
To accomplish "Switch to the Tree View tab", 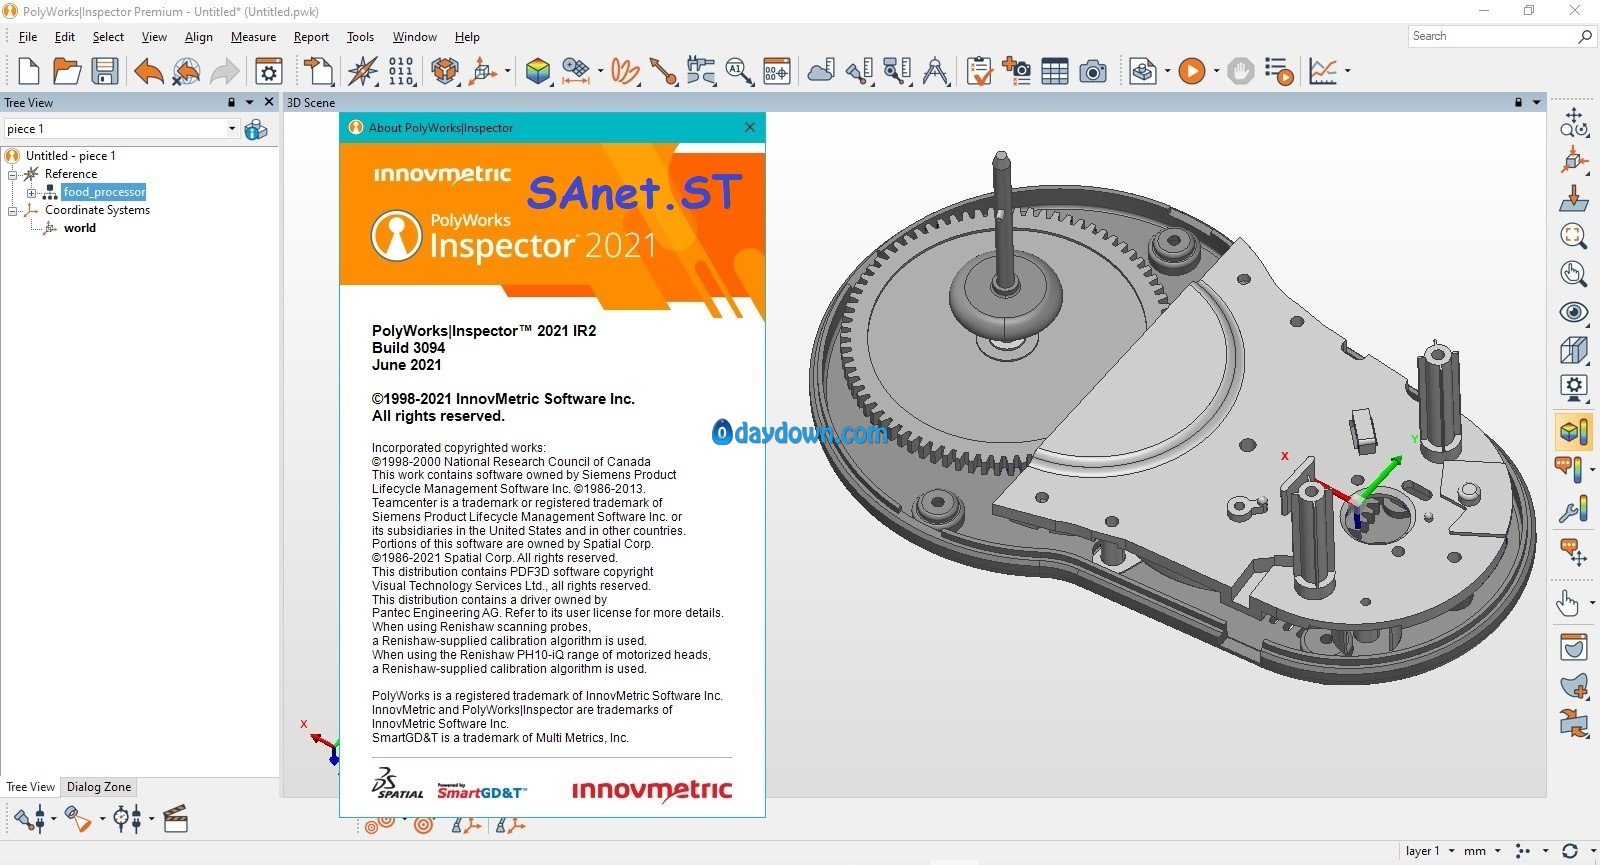I will (31, 787).
